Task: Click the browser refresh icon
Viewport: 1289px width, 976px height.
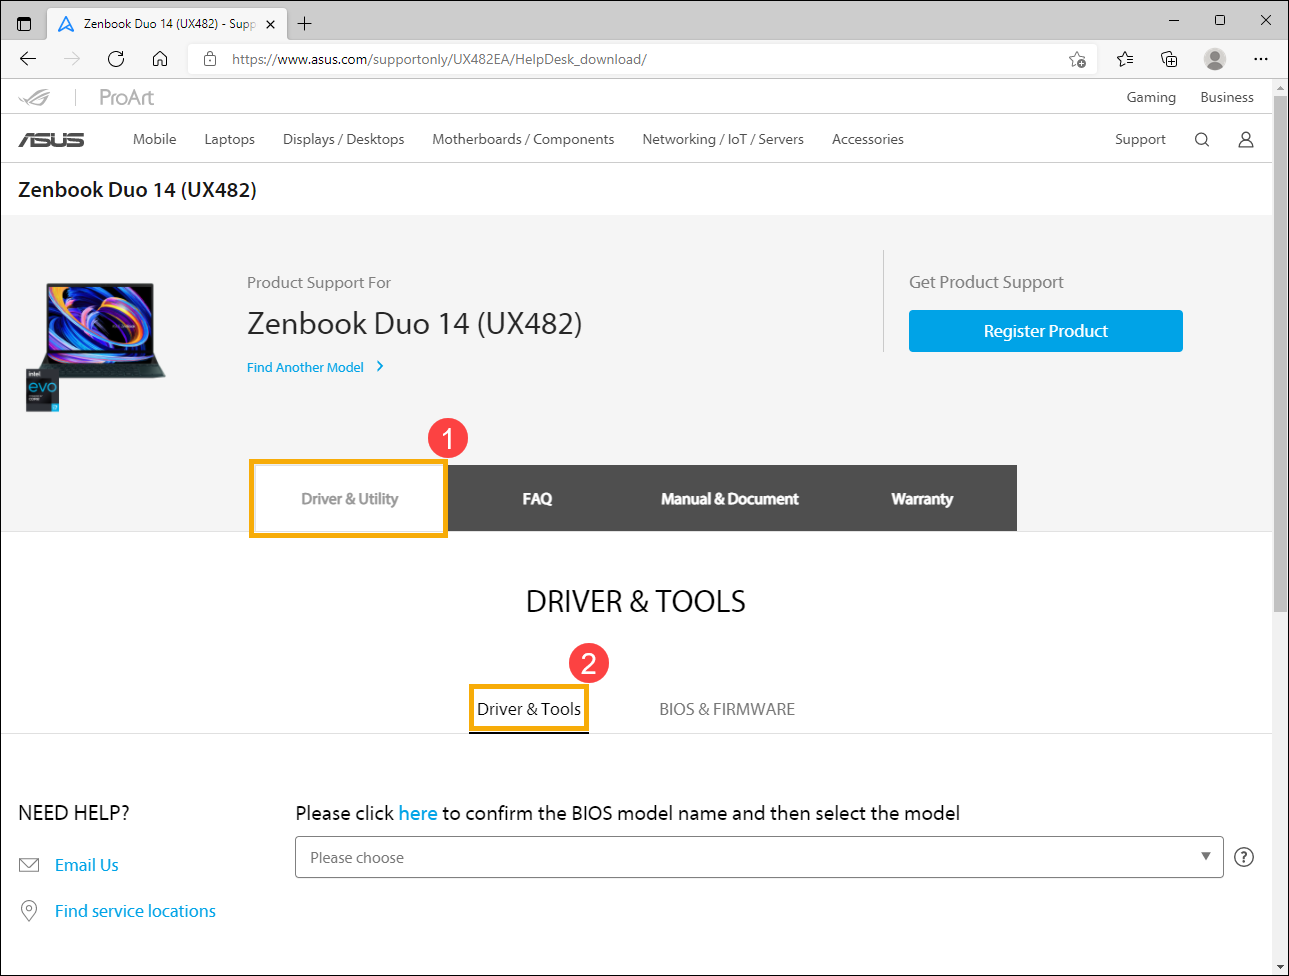Action: 116,59
